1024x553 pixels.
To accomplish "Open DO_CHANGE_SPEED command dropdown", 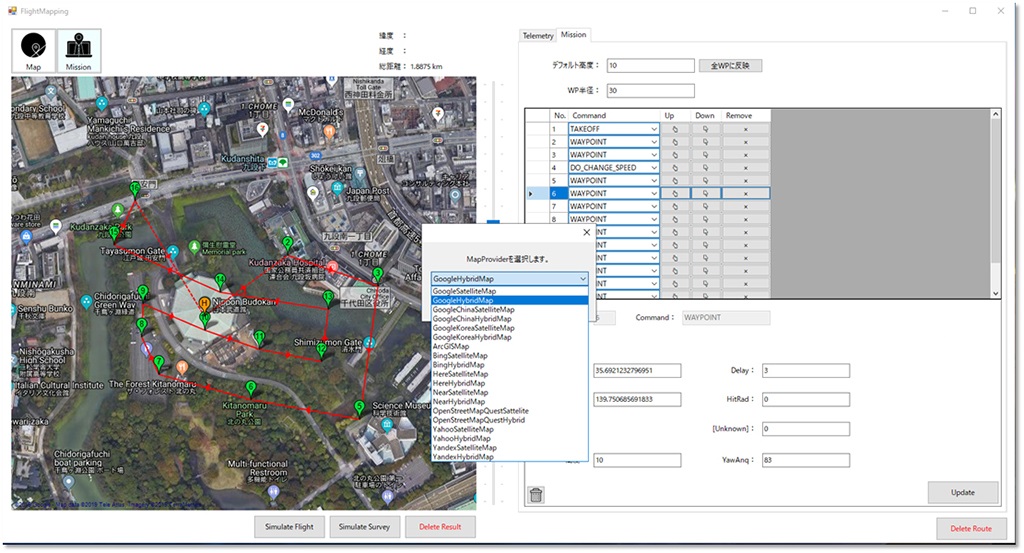I will (653, 168).
